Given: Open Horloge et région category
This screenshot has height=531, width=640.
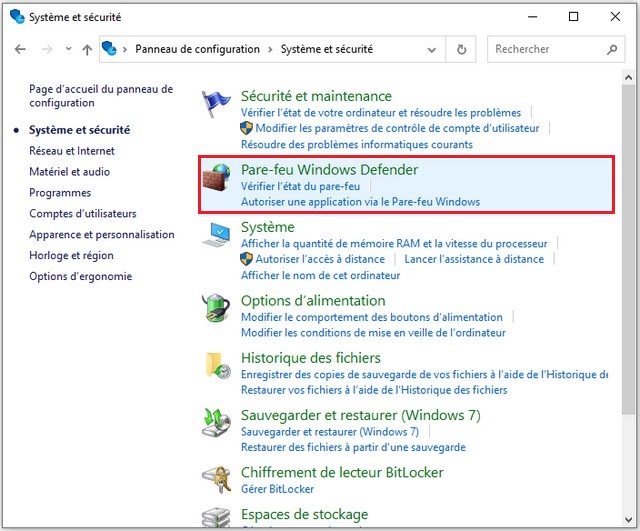Looking at the screenshot, I should (x=71, y=256).
